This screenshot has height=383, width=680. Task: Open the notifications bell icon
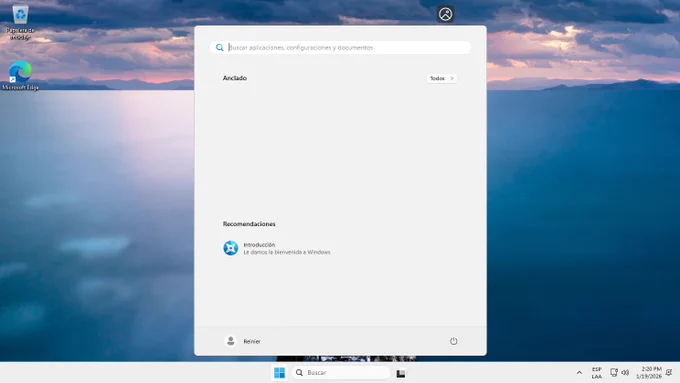(669, 373)
